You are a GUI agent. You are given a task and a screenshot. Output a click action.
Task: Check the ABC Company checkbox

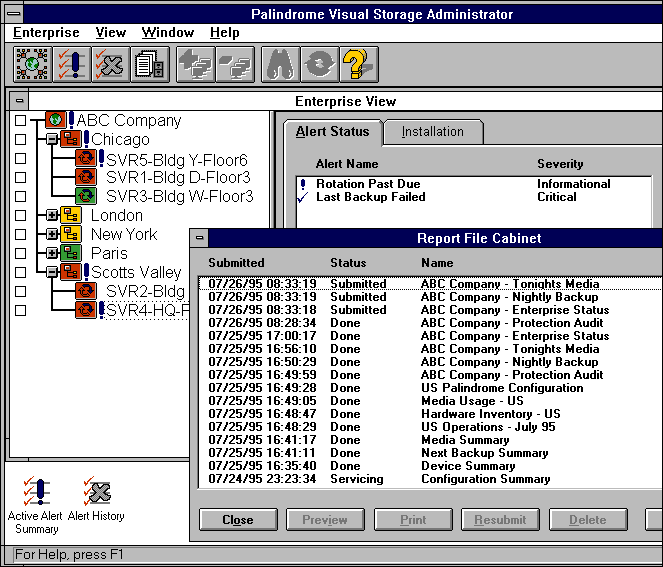click(20, 121)
